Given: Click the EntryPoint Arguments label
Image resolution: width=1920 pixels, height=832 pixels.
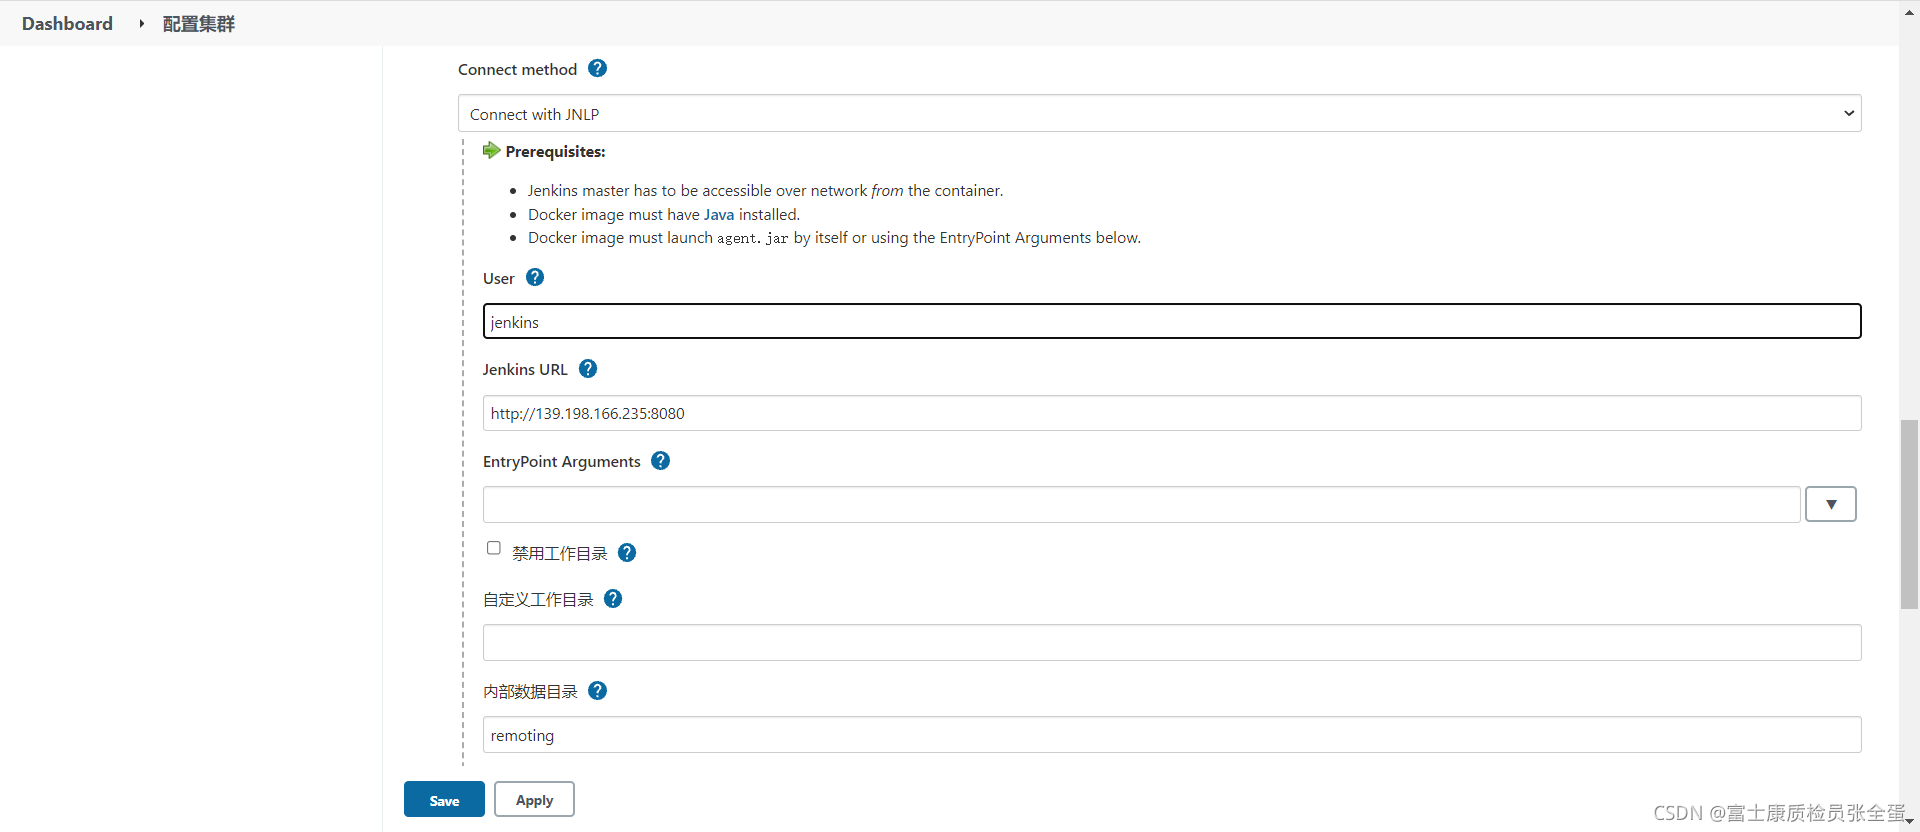Looking at the screenshot, I should click(x=561, y=461).
